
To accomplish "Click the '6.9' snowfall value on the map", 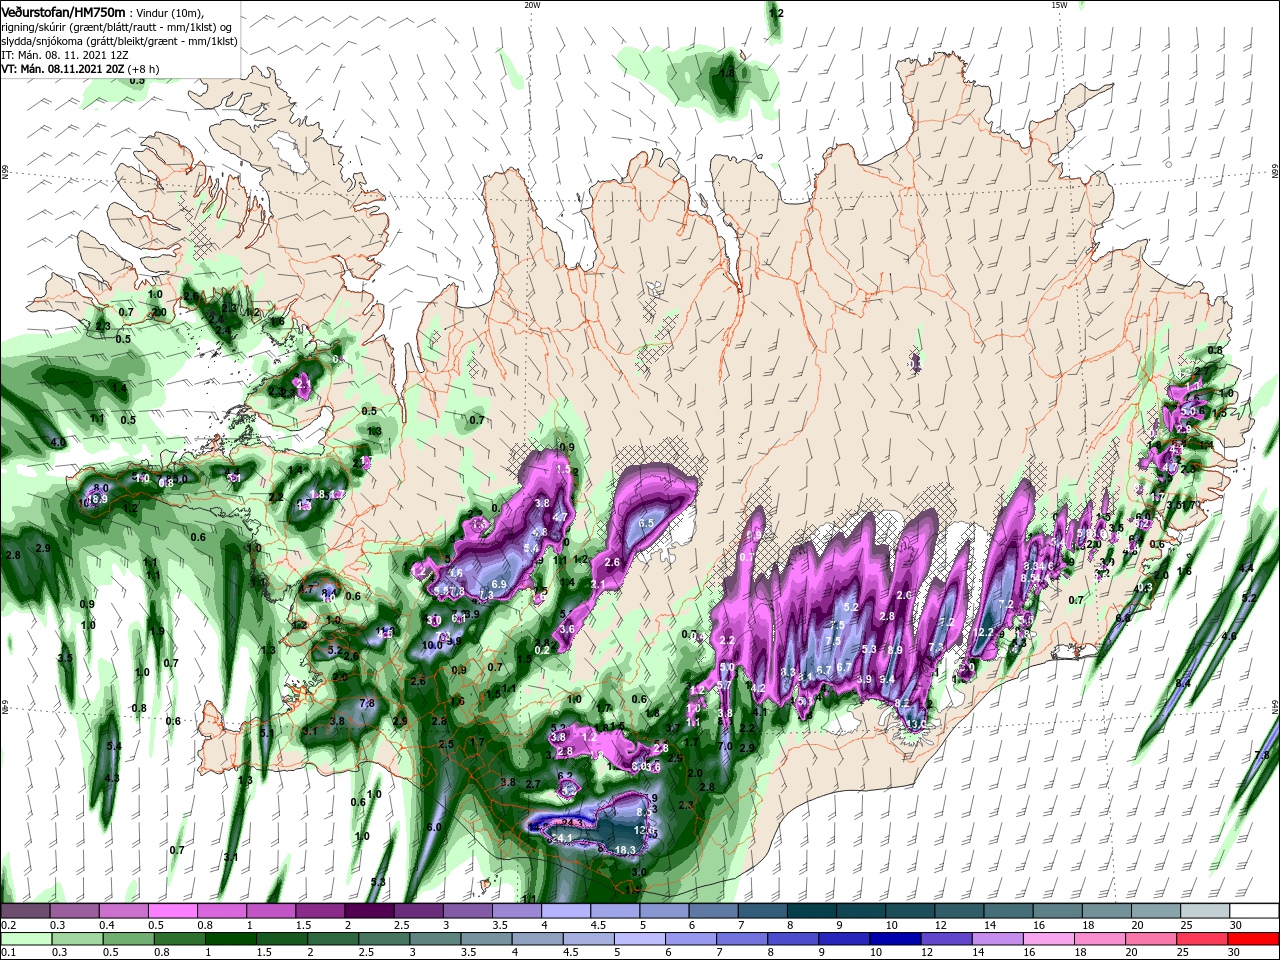I will coord(500,584).
